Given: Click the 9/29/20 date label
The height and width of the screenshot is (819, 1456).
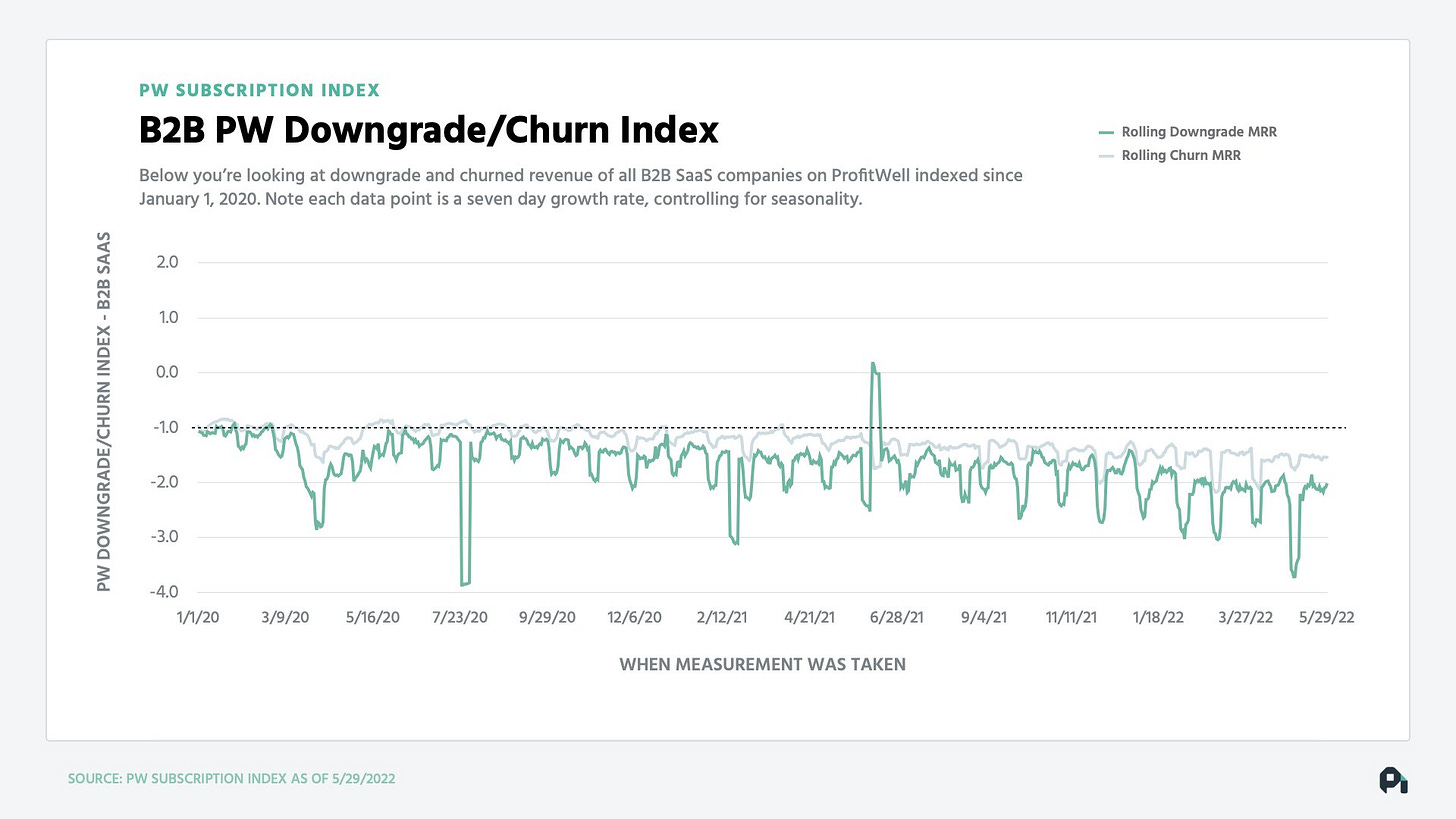Looking at the screenshot, I should click(x=546, y=617).
